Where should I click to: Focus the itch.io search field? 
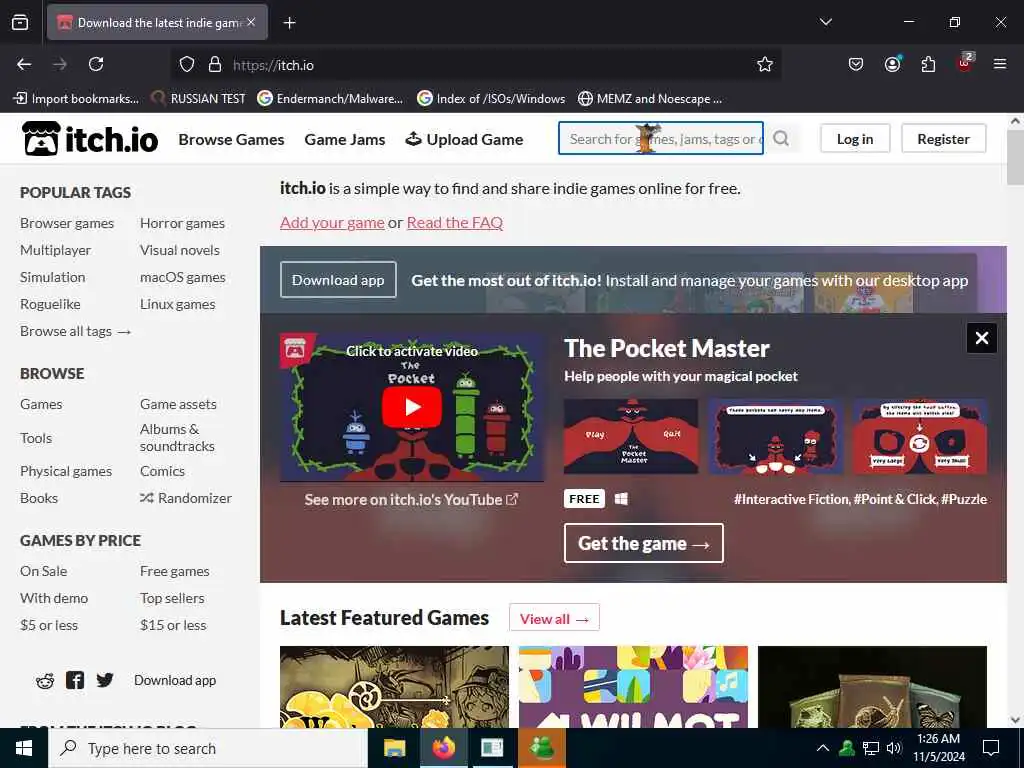(x=661, y=138)
